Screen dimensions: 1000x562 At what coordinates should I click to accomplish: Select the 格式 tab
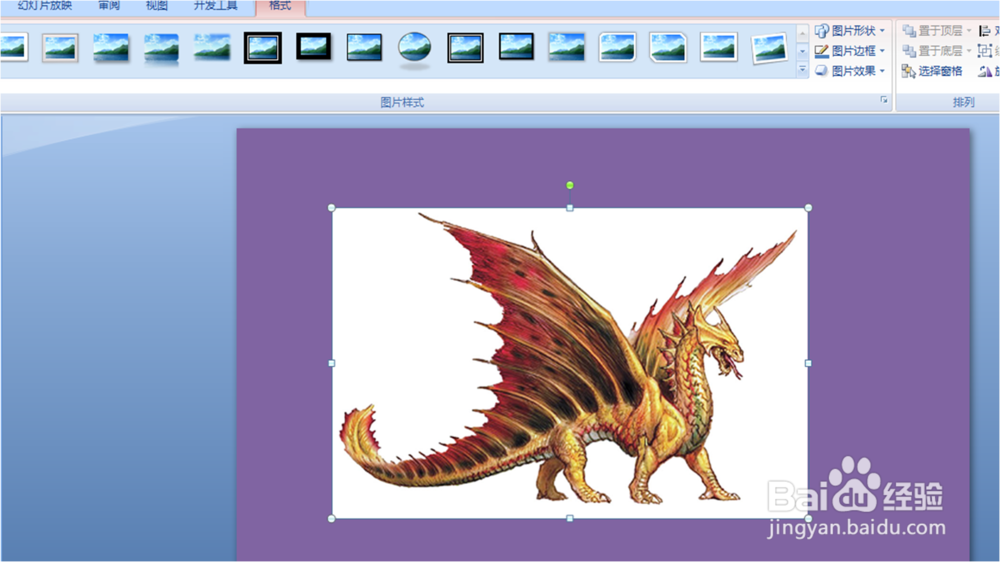(280, 6)
